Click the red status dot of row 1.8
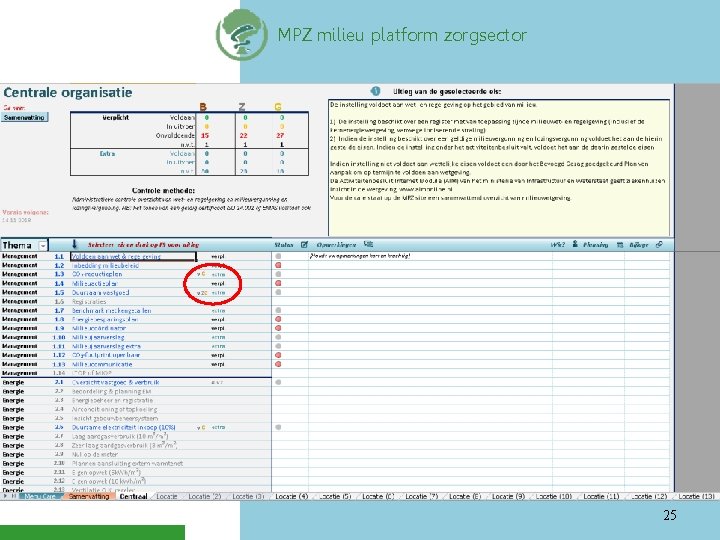 pyautogui.click(x=278, y=319)
